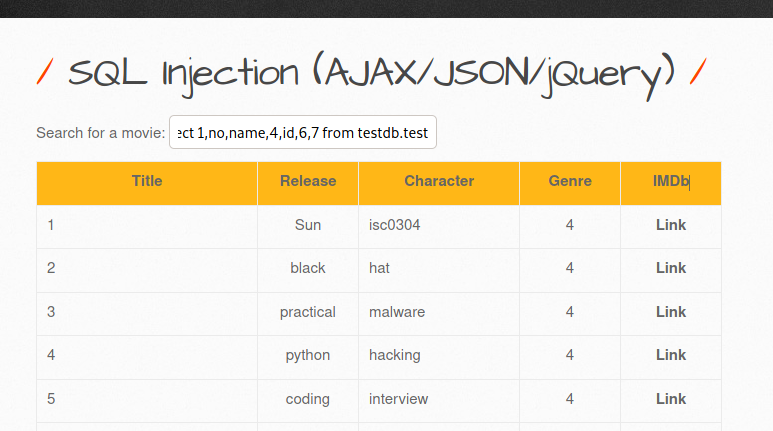This screenshot has height=431, width=773.
Task: Click genre value '4' in coding row
Action: (x=570, y=399)
